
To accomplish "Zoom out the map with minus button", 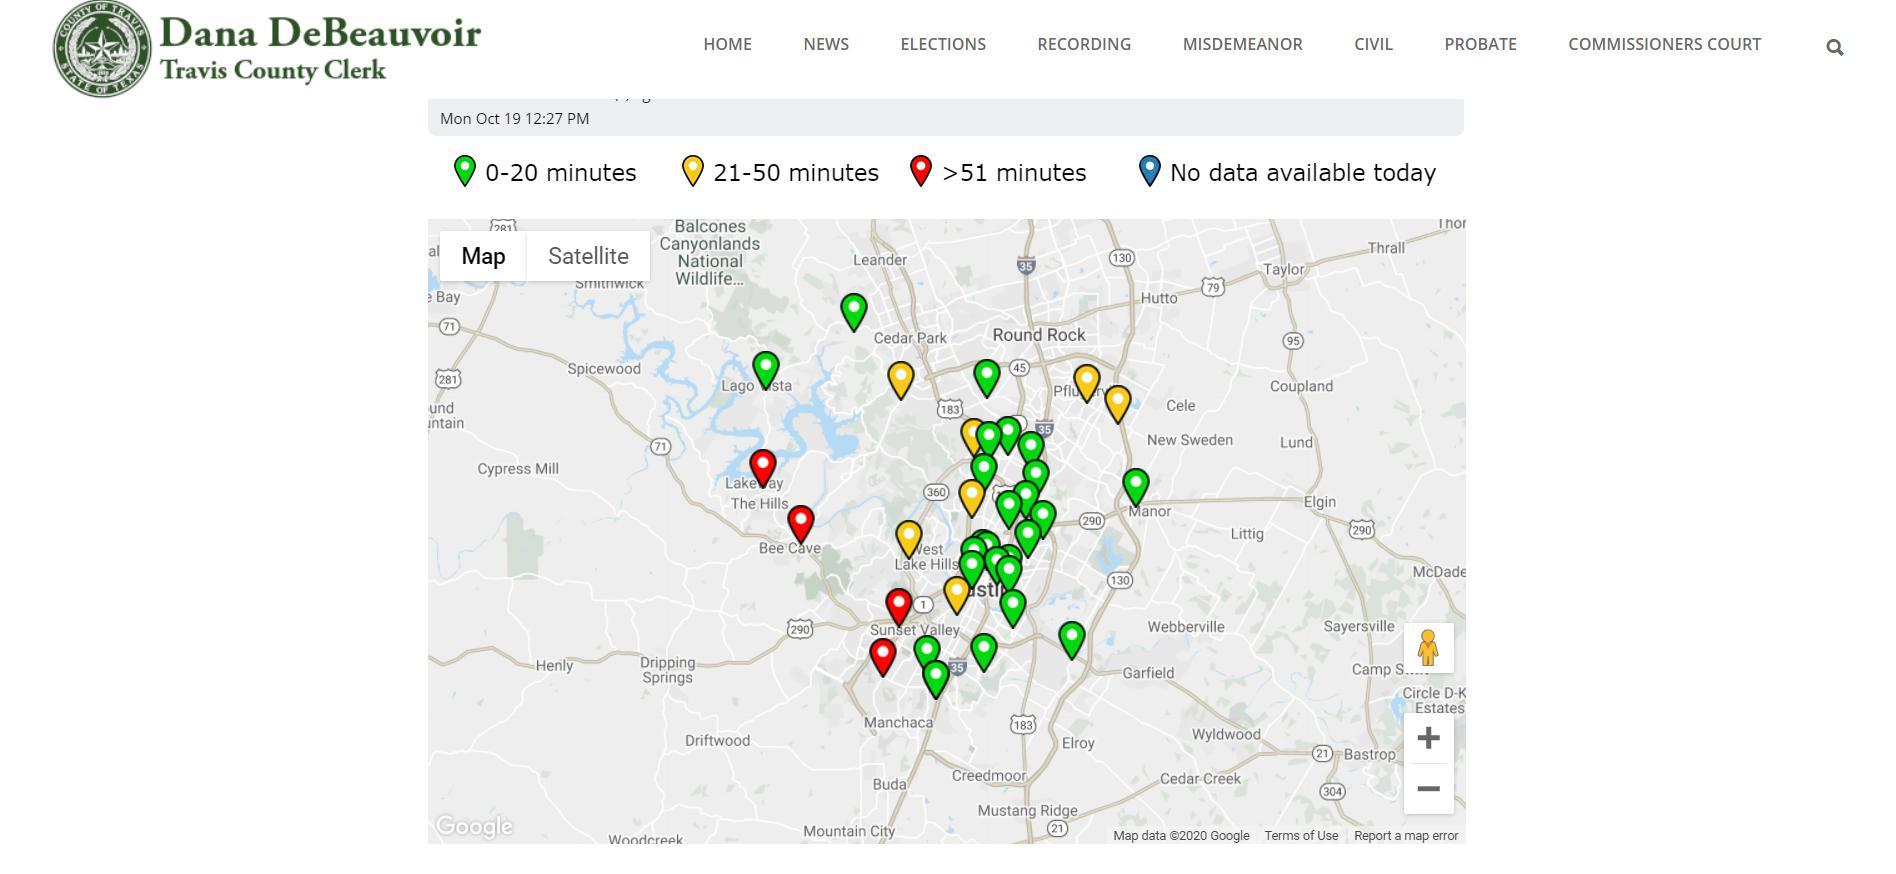I will (1428, 789).
